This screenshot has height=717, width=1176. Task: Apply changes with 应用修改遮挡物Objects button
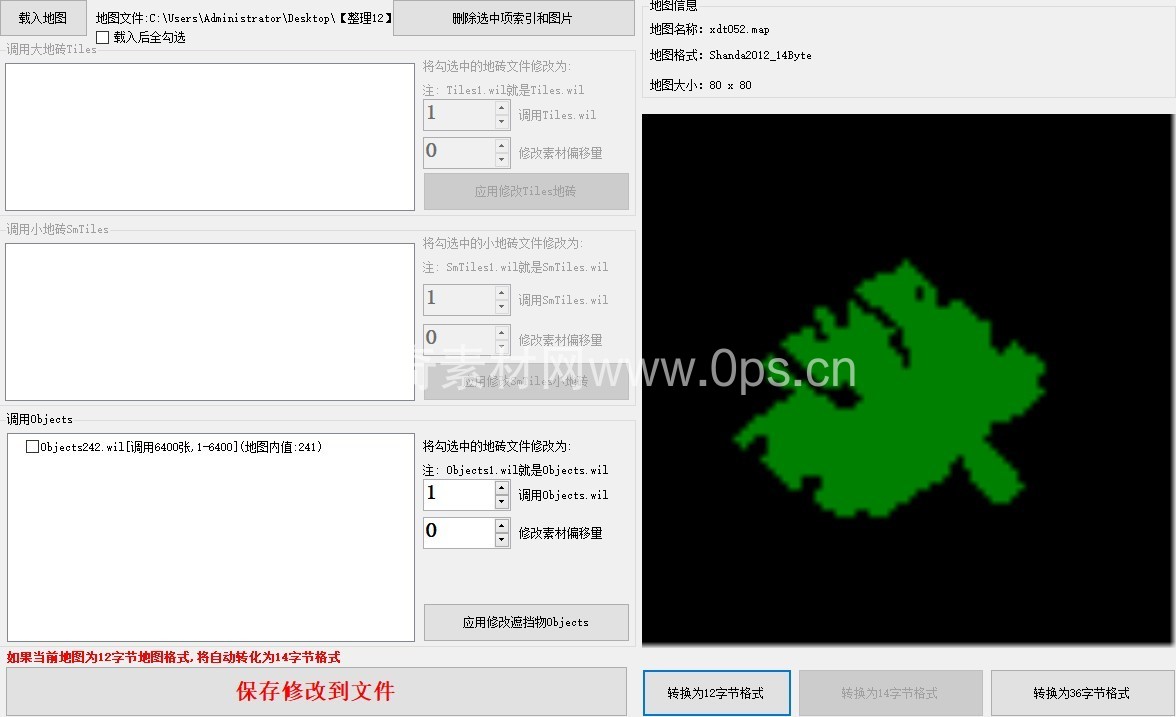click(526, 622)
